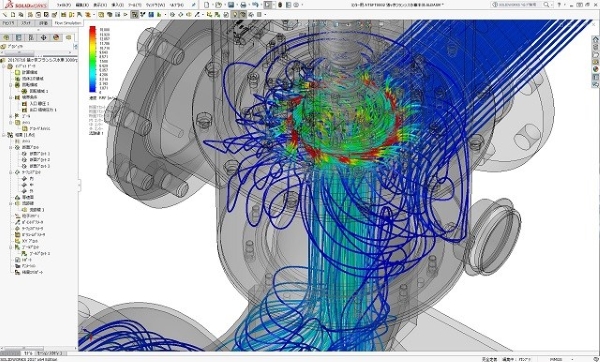Click the SOLIDWORKS logo in title bar
The height and width of the screenshot is (362, 600).
pyautogui.click(x=27, y=5)
